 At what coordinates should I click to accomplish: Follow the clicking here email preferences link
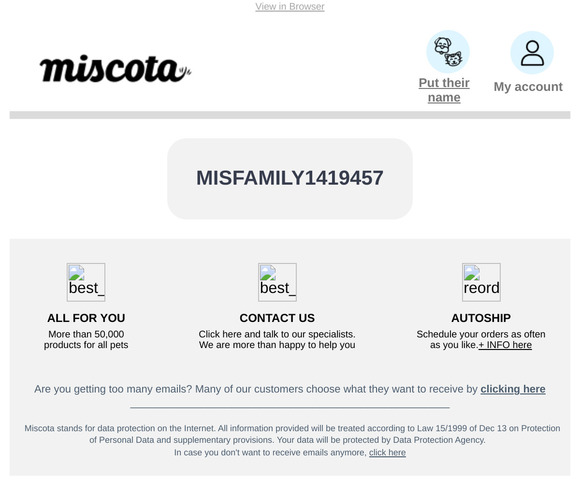(513, 389)
